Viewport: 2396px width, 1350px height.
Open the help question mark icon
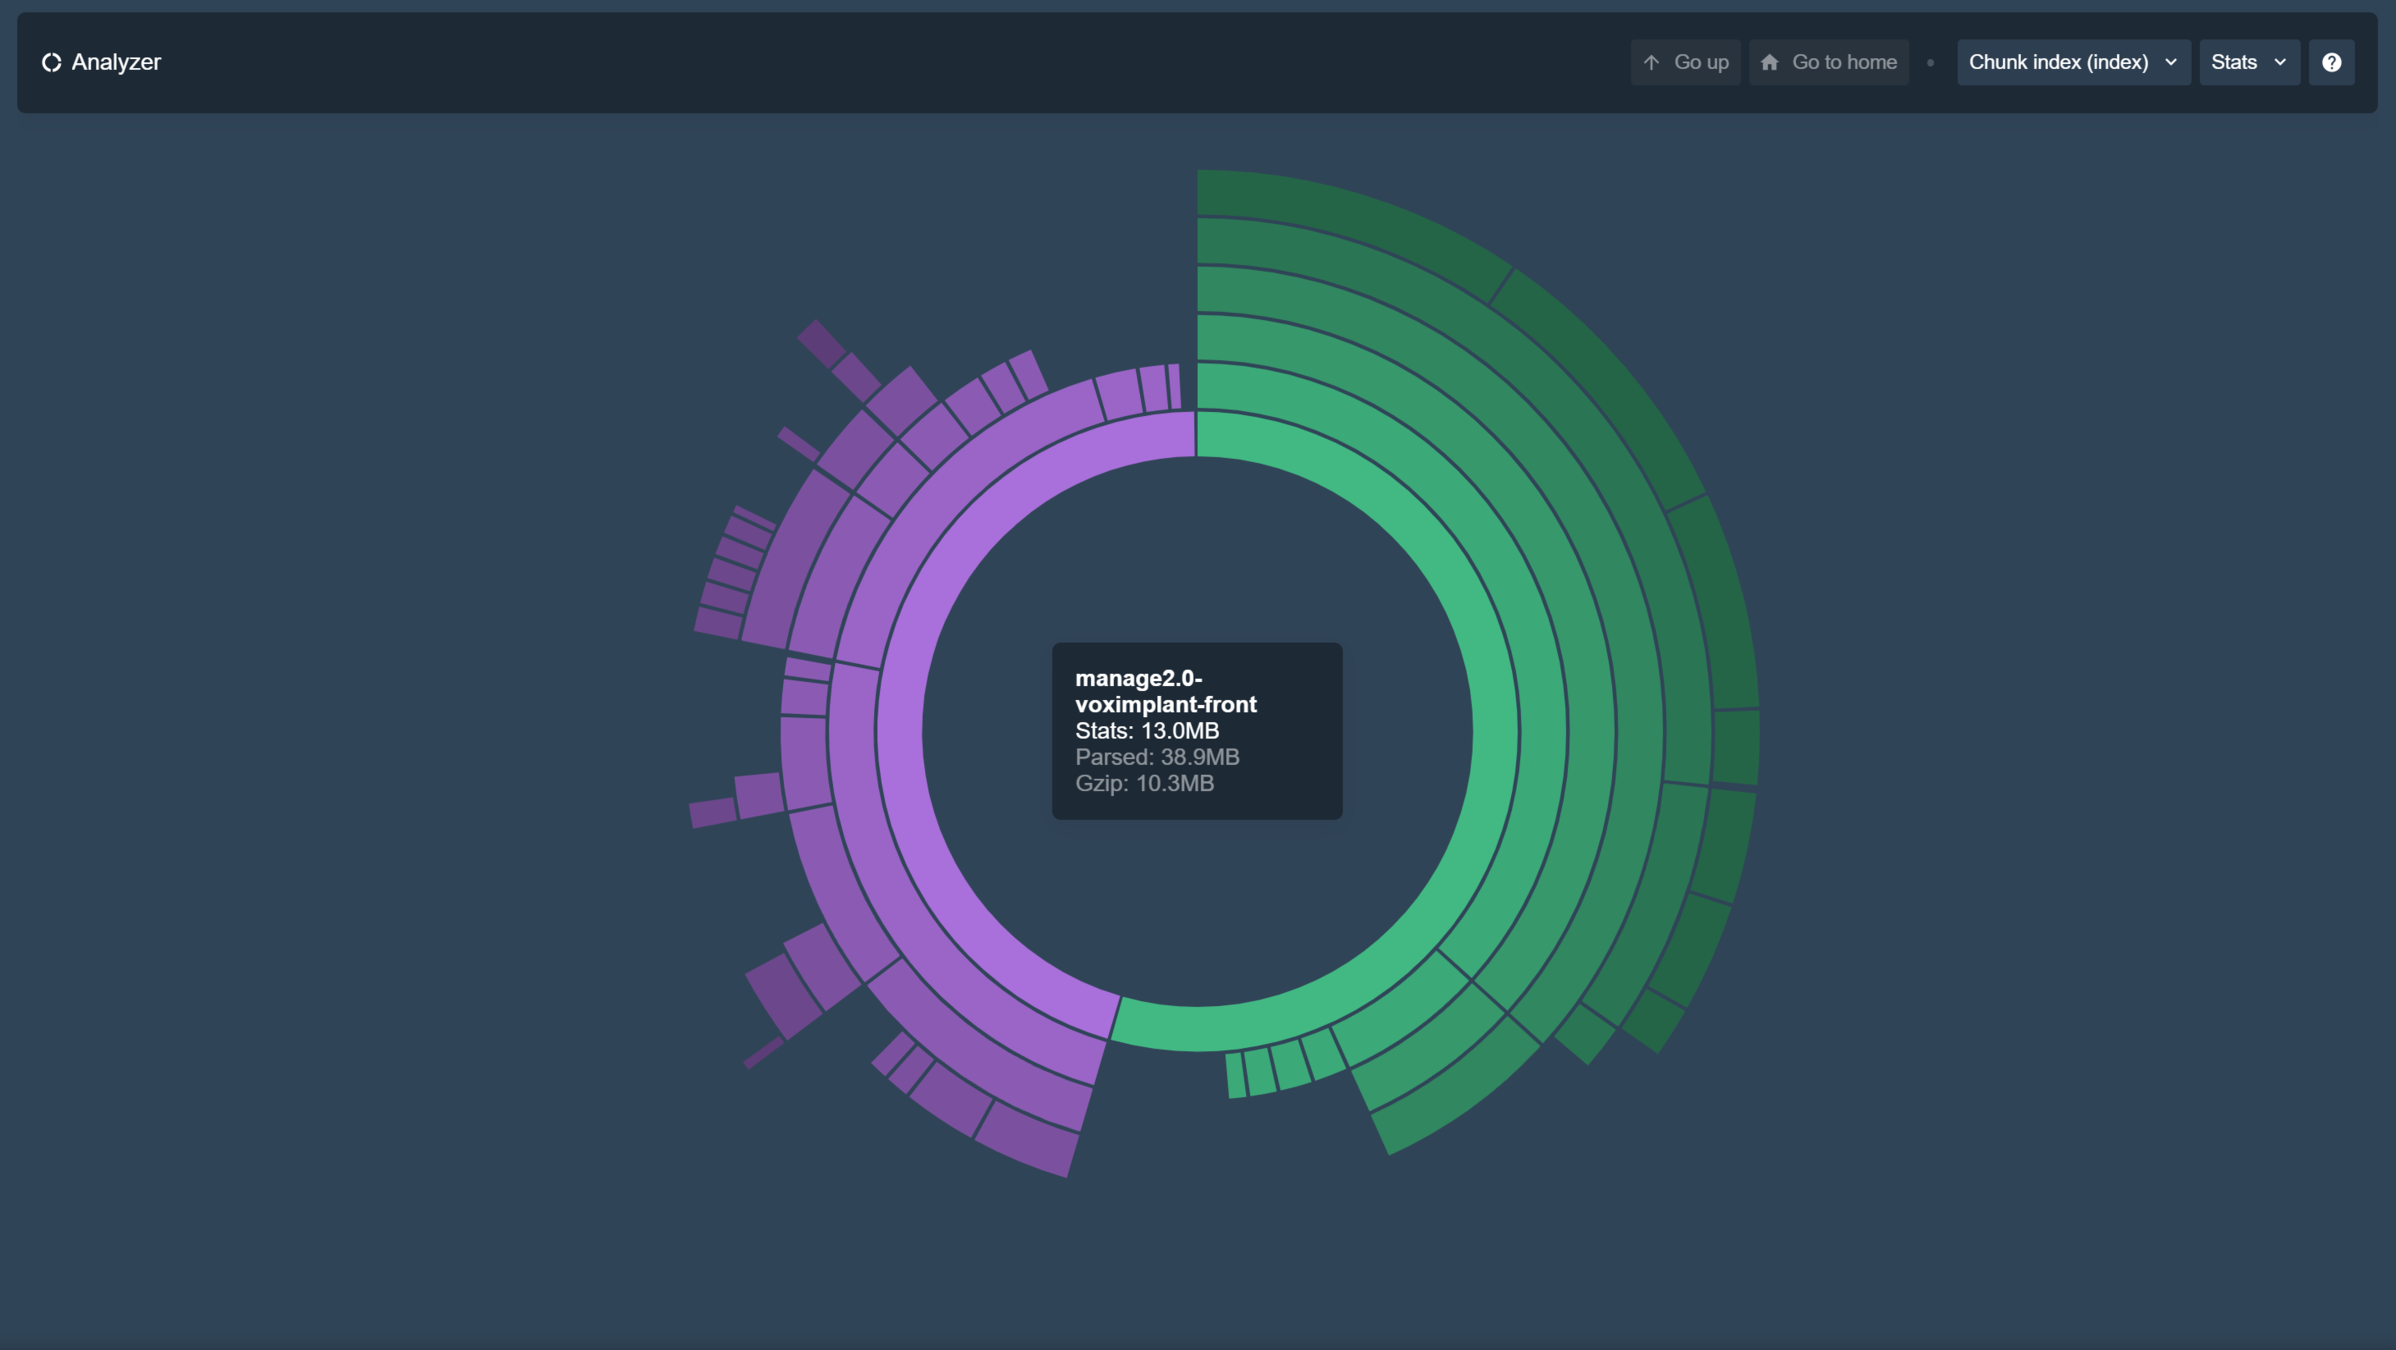(x=2331, y=62)
